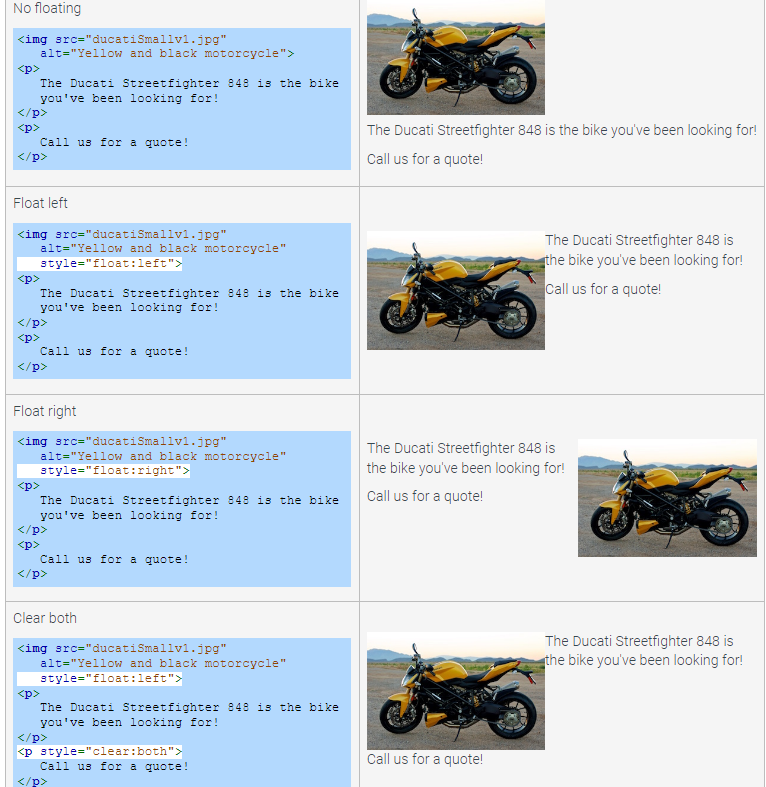Click "Call us for a quote!" beside the Float left image

click(x=603, y=289)
